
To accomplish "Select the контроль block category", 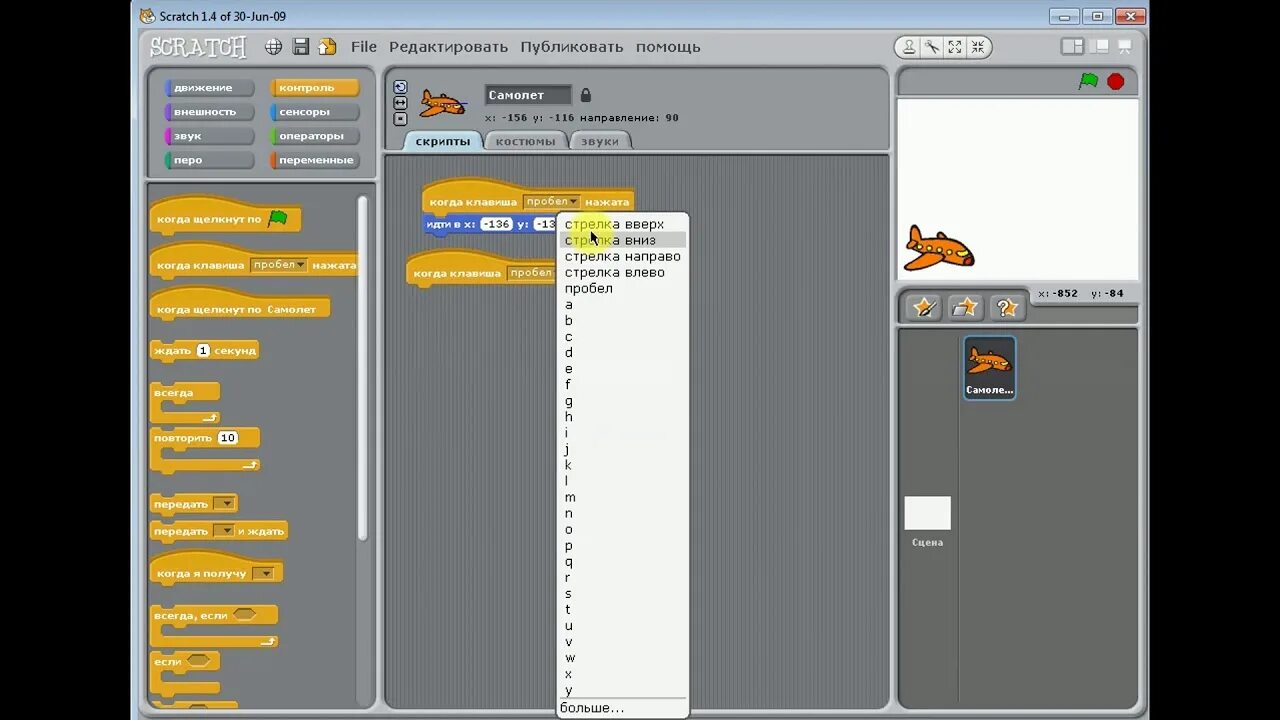I will pos(314,88).
